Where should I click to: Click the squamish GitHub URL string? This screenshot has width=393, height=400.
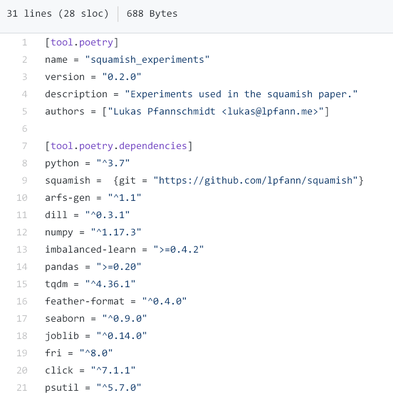click(x=255, y=181)
